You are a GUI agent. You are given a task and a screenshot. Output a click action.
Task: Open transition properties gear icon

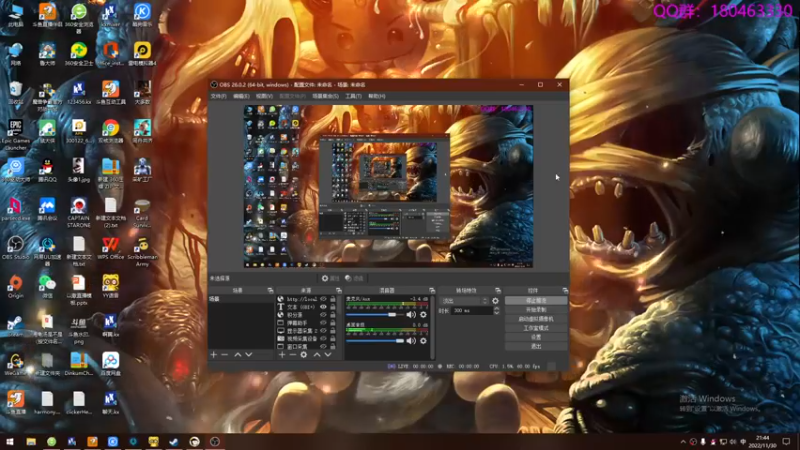(x=495, y=301)
